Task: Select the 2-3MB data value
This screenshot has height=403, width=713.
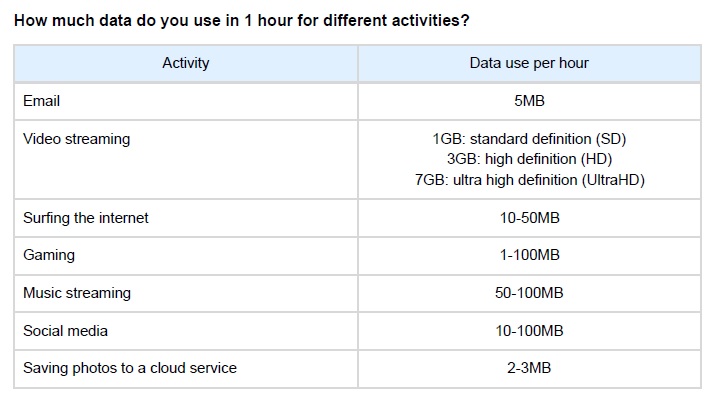Action: coord(529,368)
